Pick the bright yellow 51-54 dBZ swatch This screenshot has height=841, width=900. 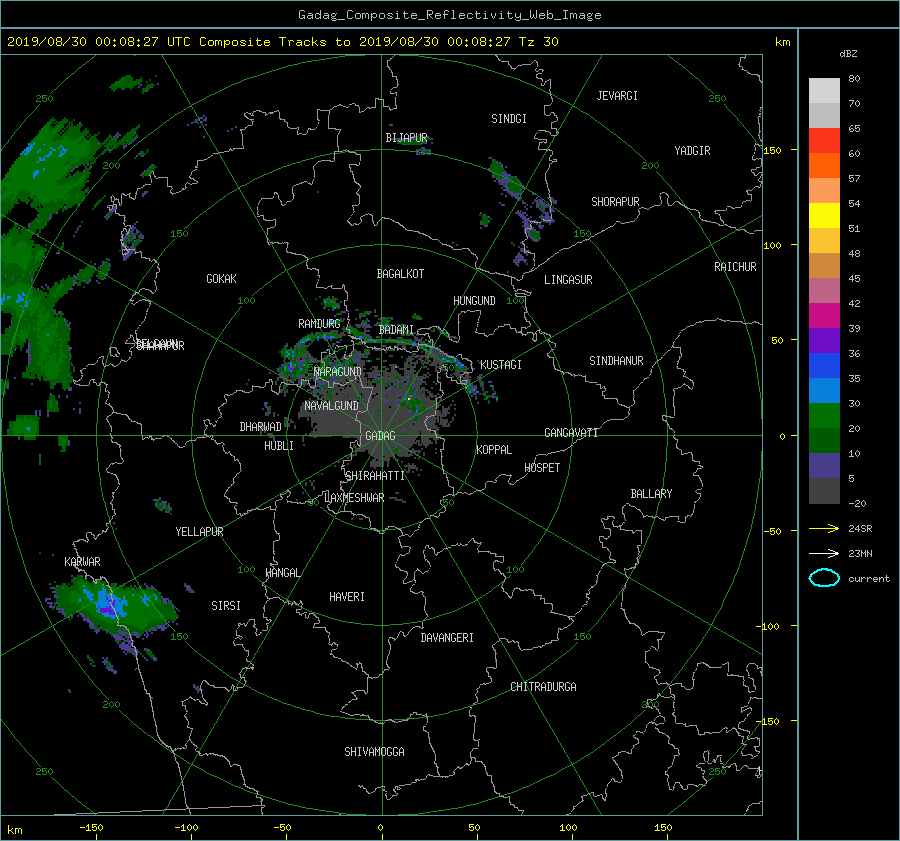[824, 216]
